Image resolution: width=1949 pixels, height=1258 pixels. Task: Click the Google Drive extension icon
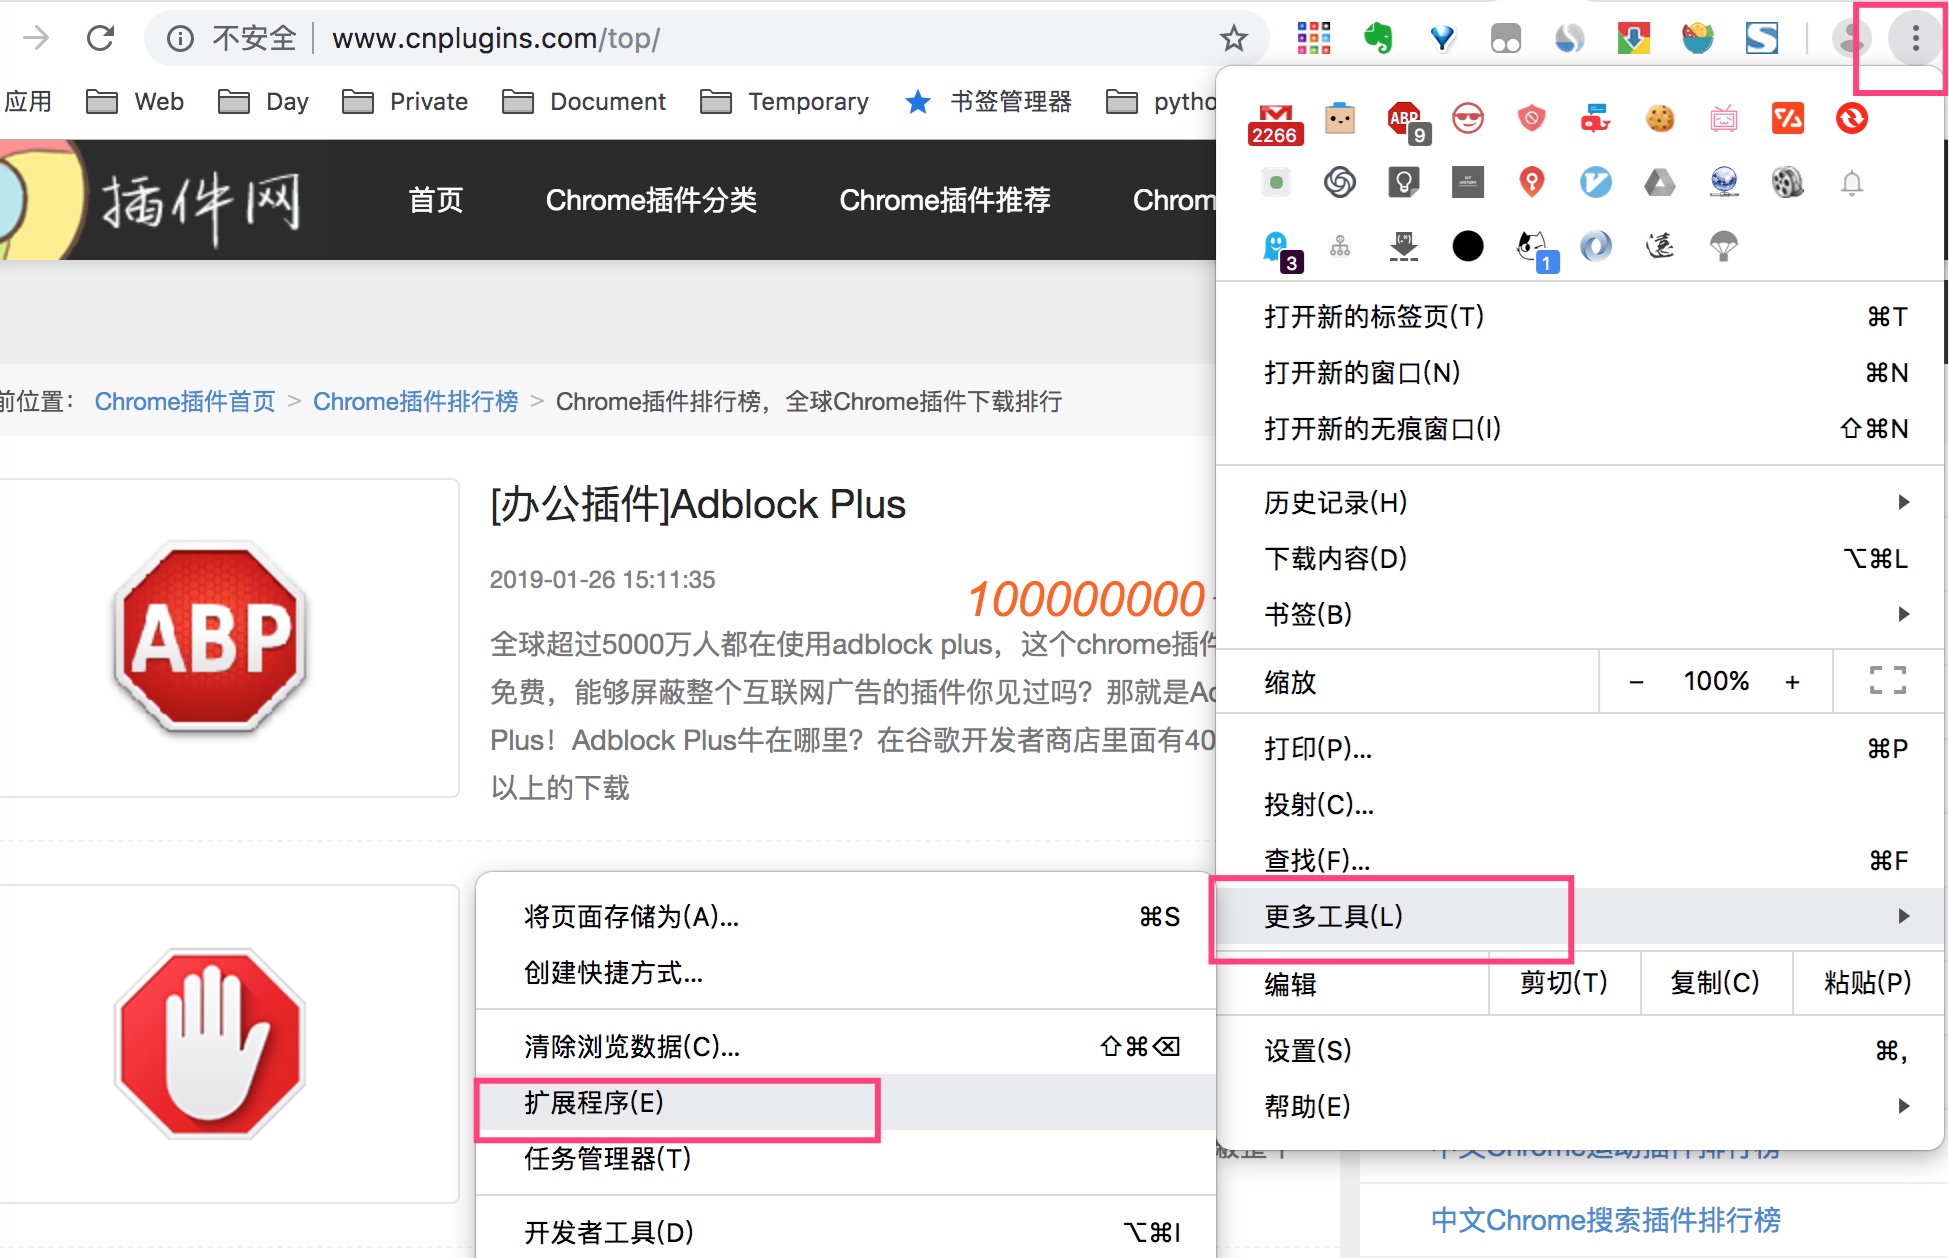coord(1660,183)
